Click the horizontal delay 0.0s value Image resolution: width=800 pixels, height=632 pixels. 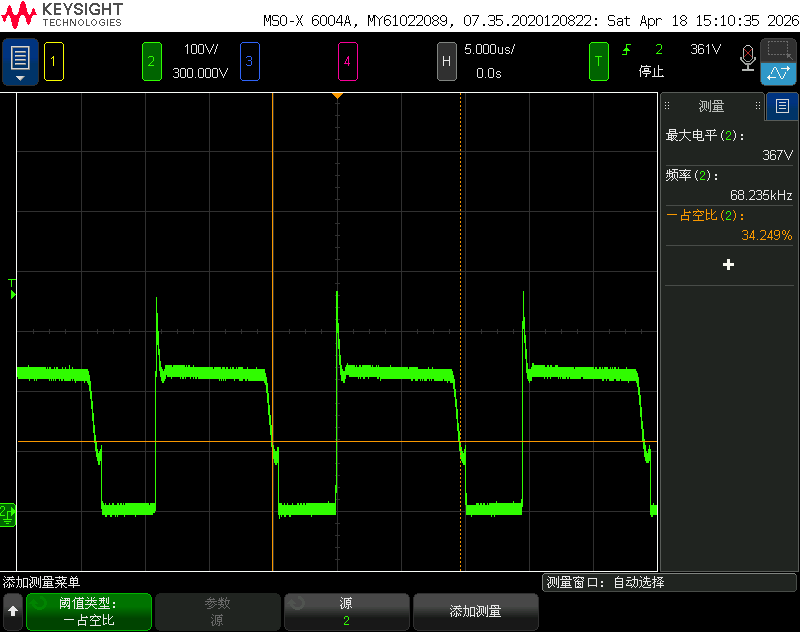tap(489, 73)
